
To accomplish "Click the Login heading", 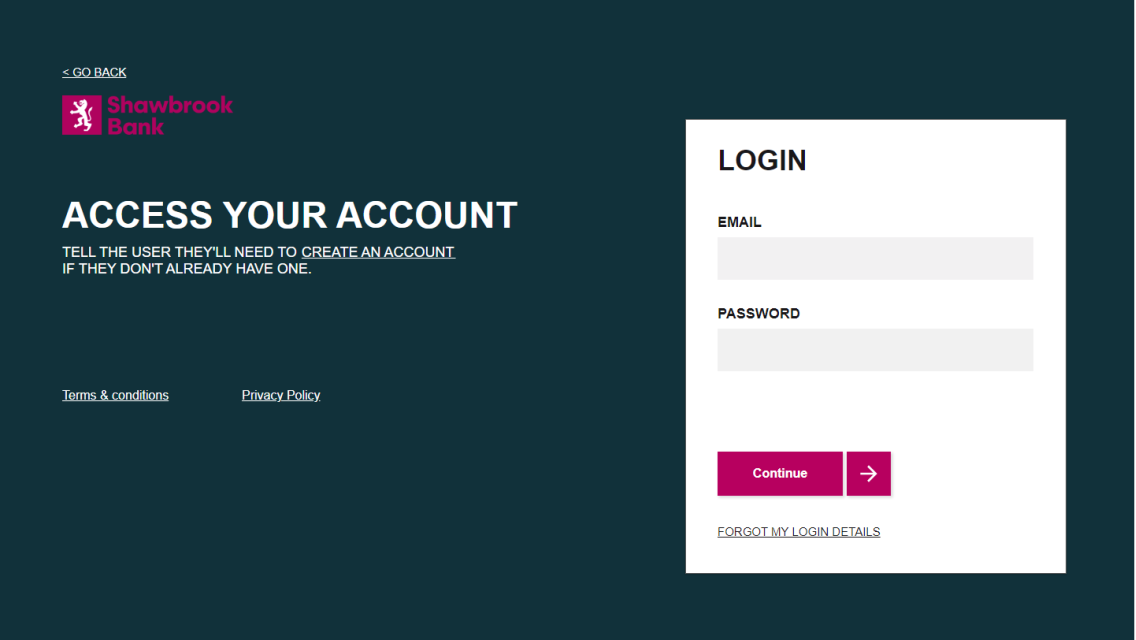I will coord(762,160).
